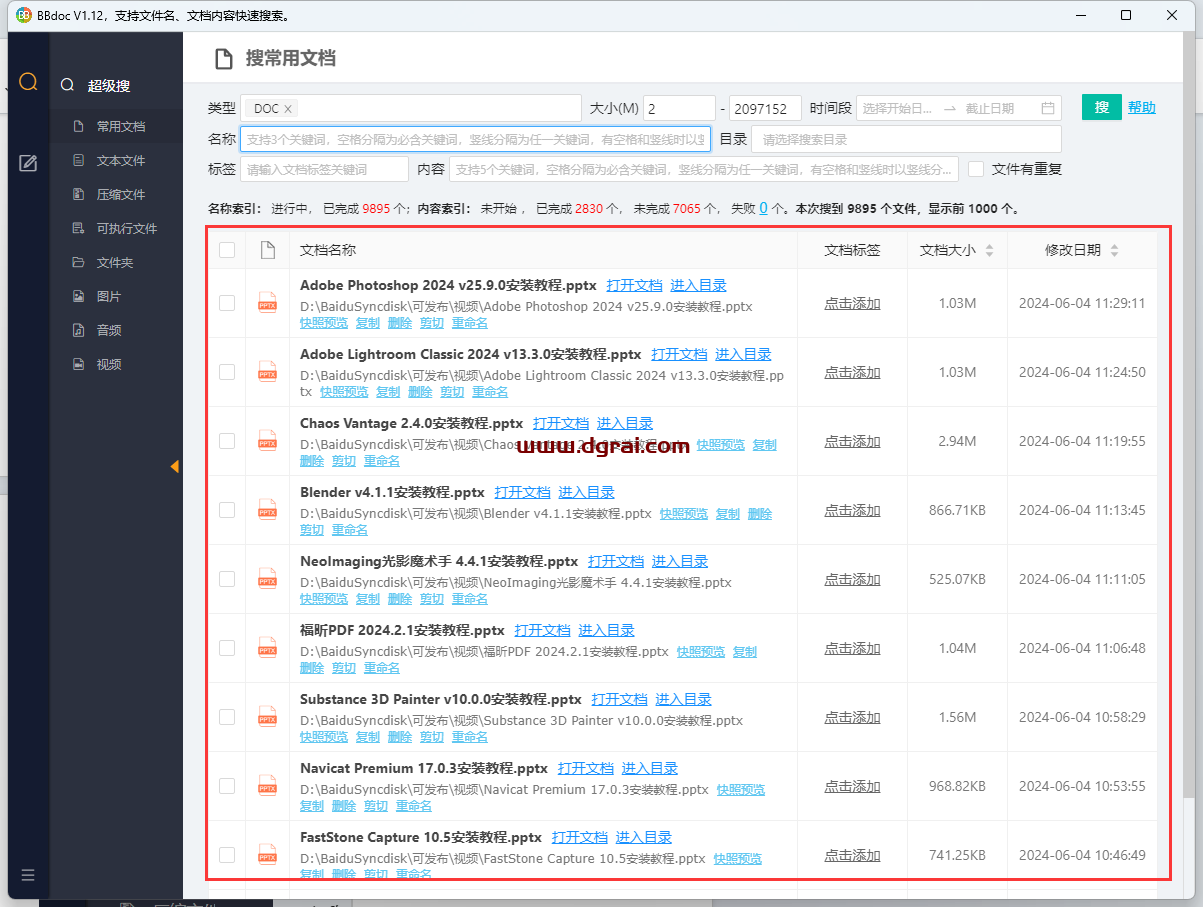This screenshot has height=907, width=1203.
Task: Open the 帮助 help link
Action: pos(1141,108)
